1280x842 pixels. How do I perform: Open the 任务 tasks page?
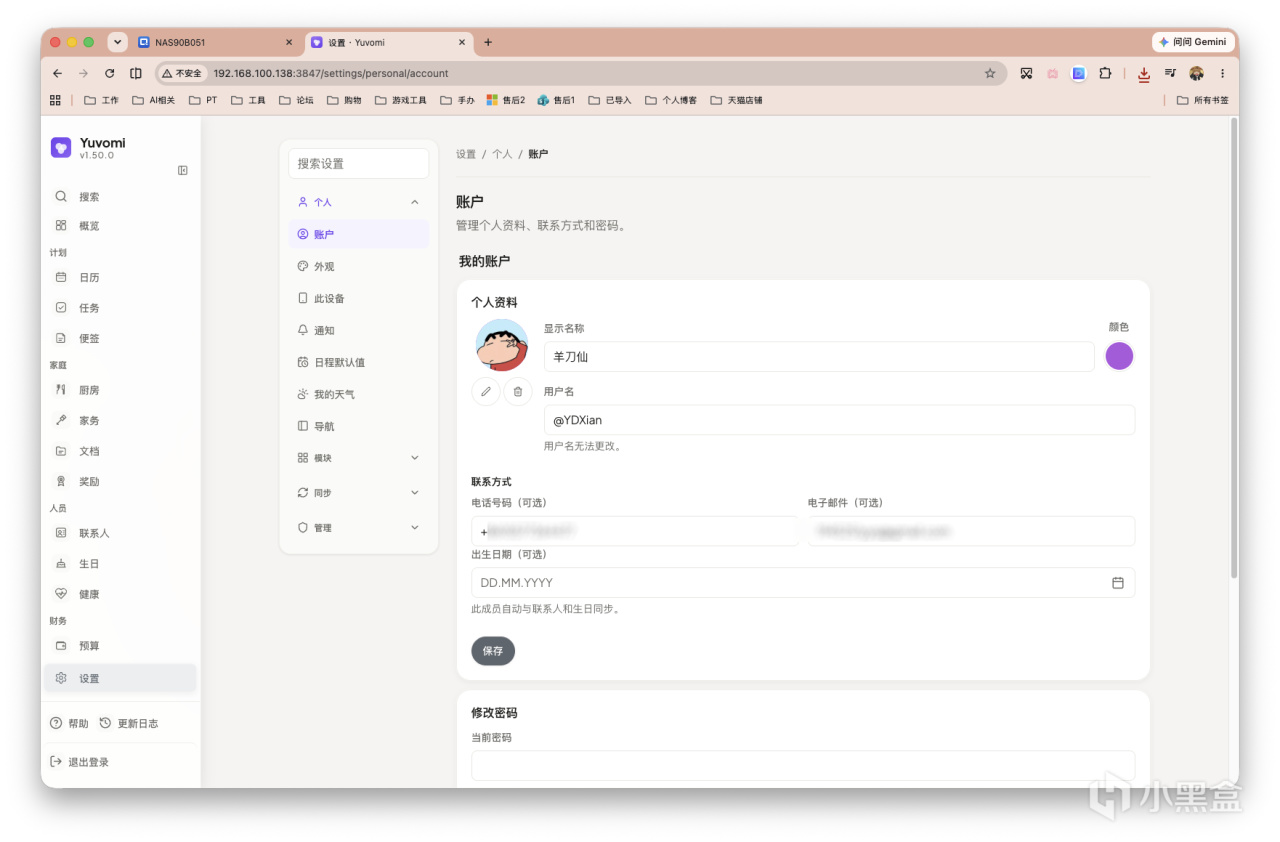[120, 308]
